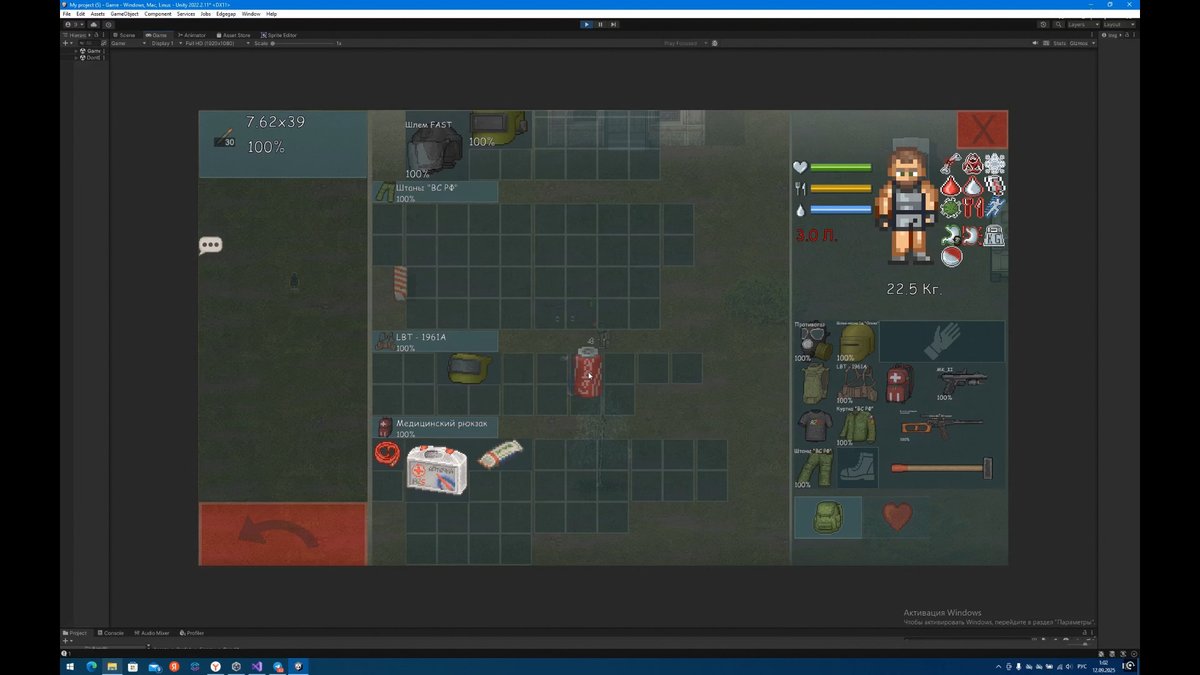Image resolution: width=1200 pixels, height=675 pixels.
Task: Select the green backpack inventory tab
Action: click(828, 517)
